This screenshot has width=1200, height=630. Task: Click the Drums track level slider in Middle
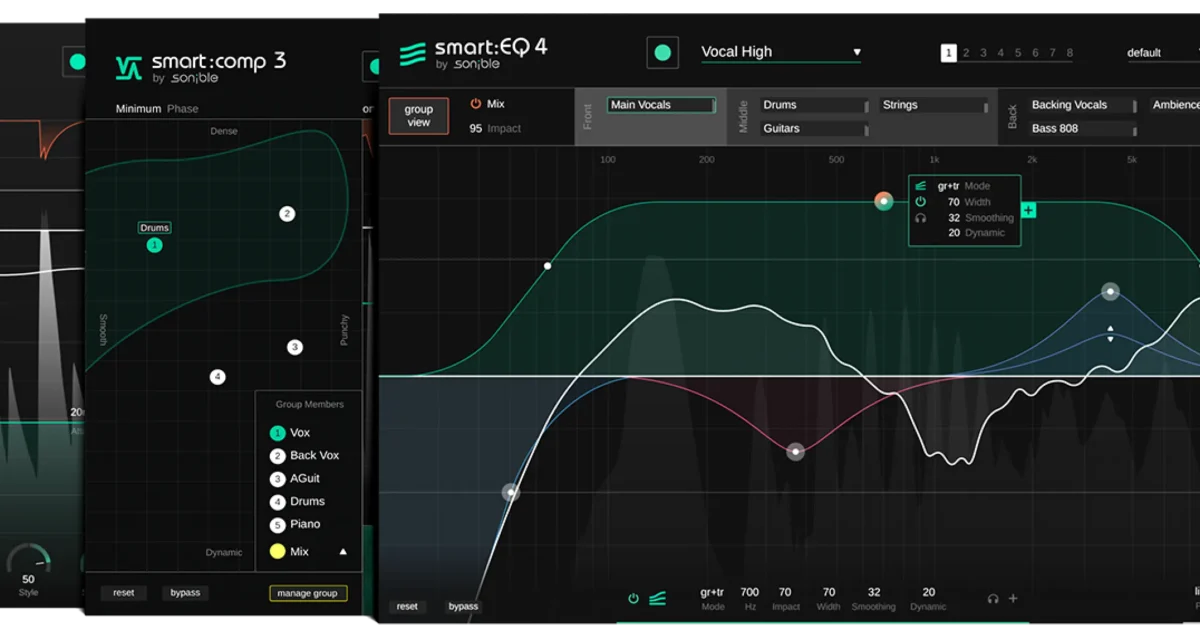click(866, 106)
